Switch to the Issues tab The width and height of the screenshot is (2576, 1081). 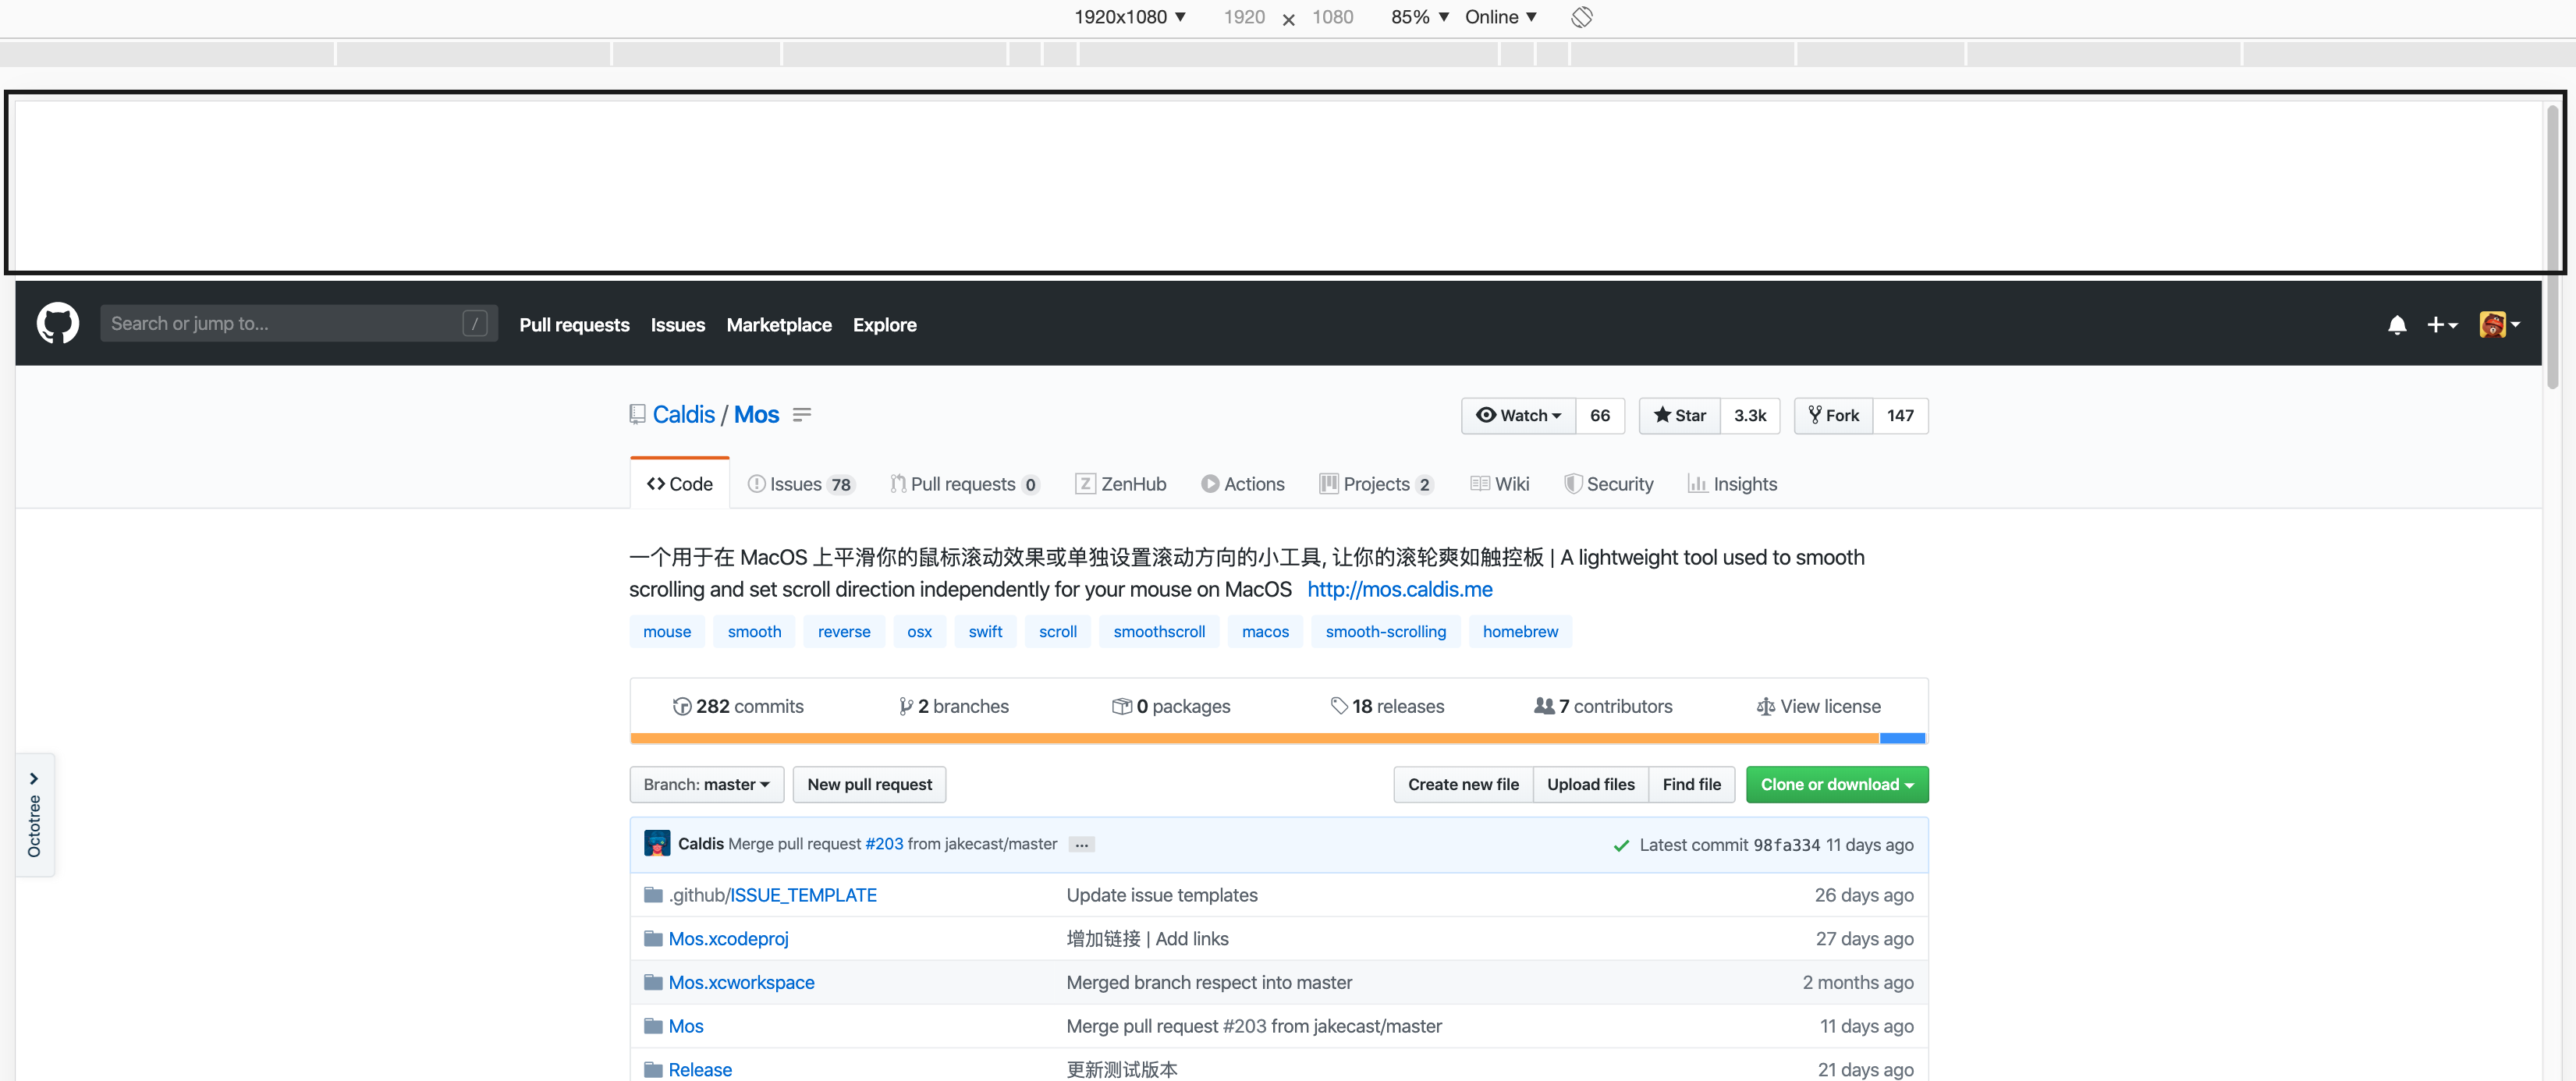tap(799, 484)
